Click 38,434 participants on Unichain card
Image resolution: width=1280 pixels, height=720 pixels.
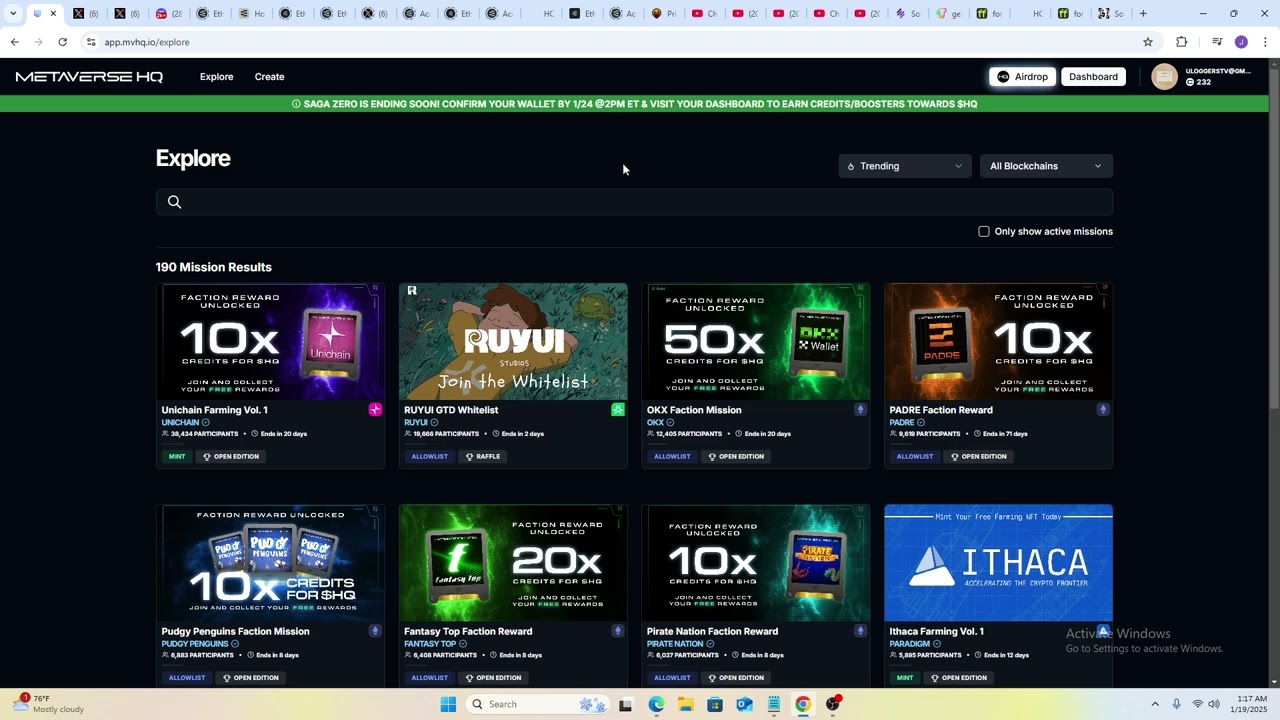[200, 434]
